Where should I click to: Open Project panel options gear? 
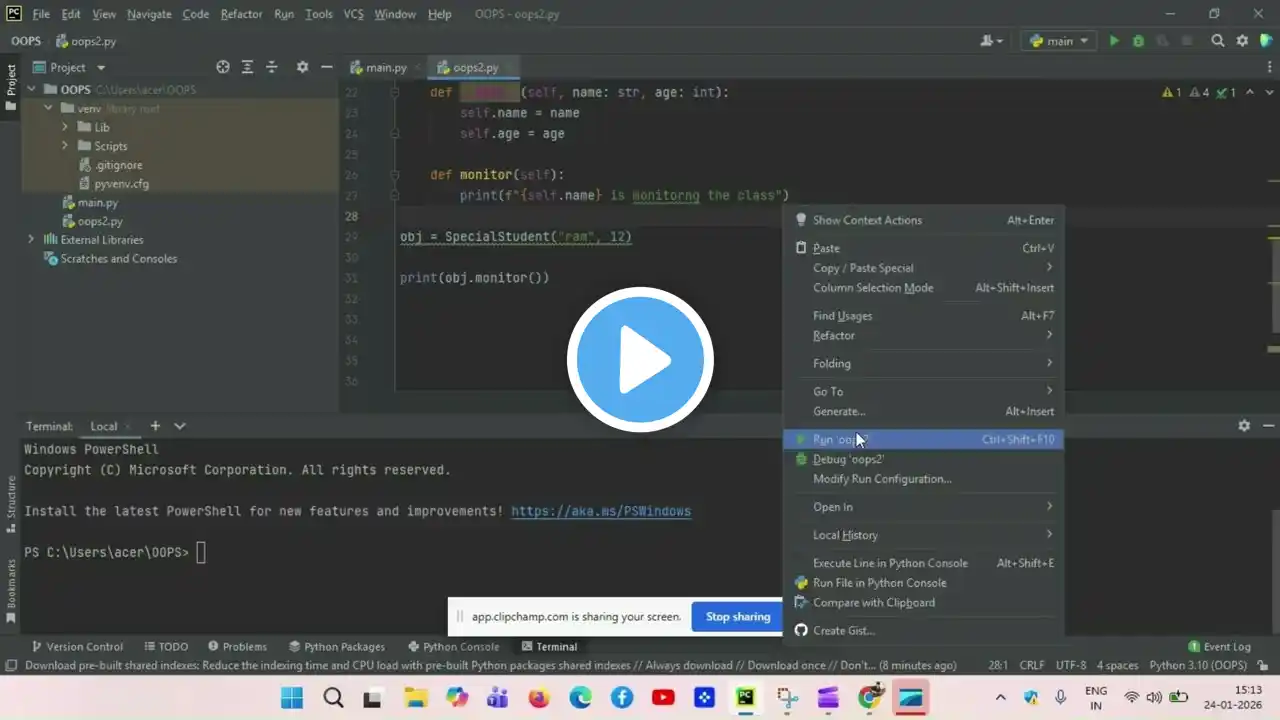(302, 67)
